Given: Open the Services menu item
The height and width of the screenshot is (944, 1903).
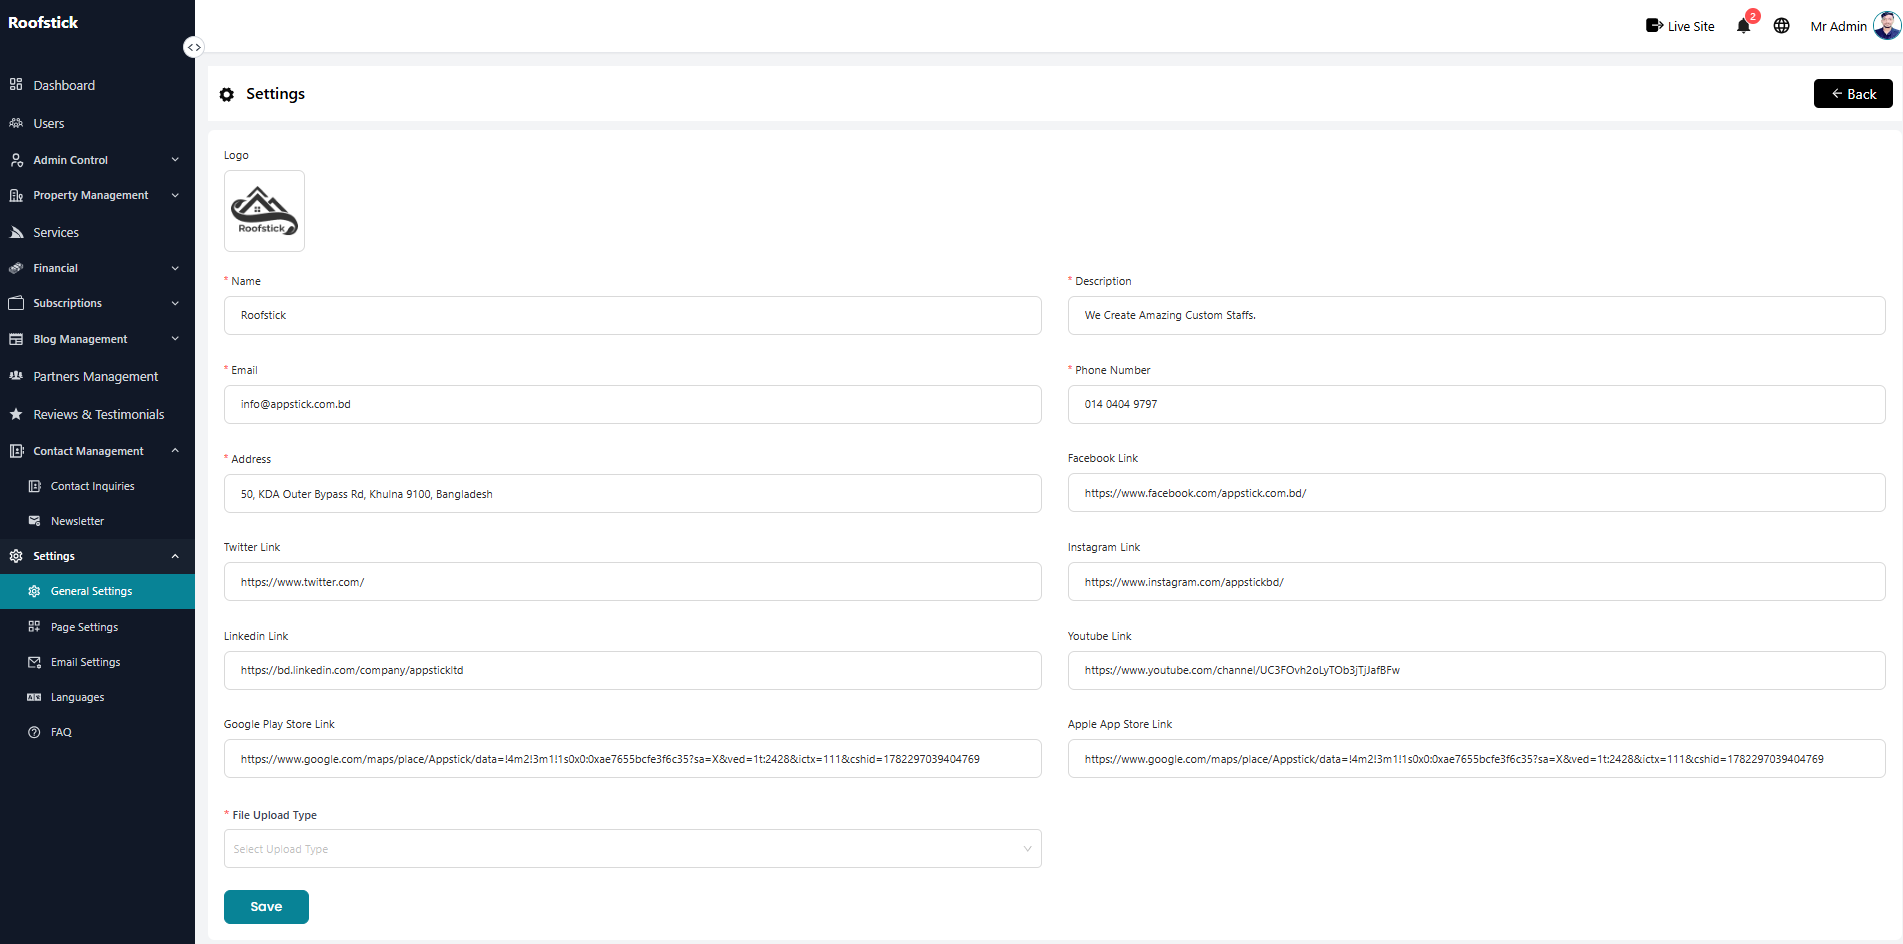Looking at the screenshot, I should click(97, 232).
